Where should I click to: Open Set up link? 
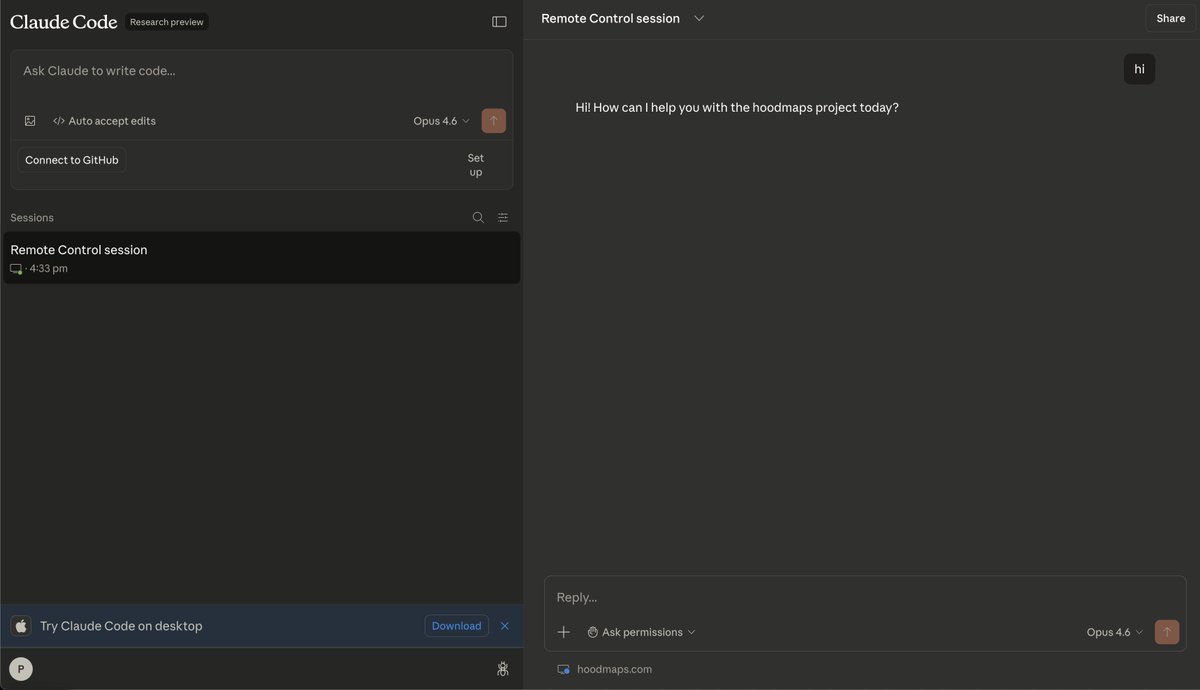476,165
